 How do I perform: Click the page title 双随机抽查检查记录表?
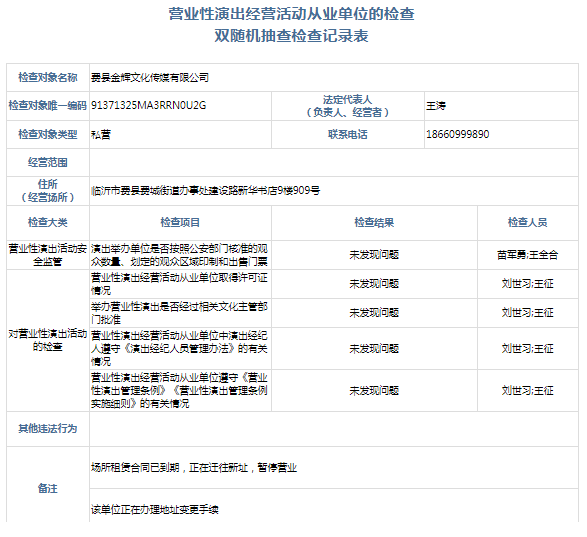pos(291,36)
